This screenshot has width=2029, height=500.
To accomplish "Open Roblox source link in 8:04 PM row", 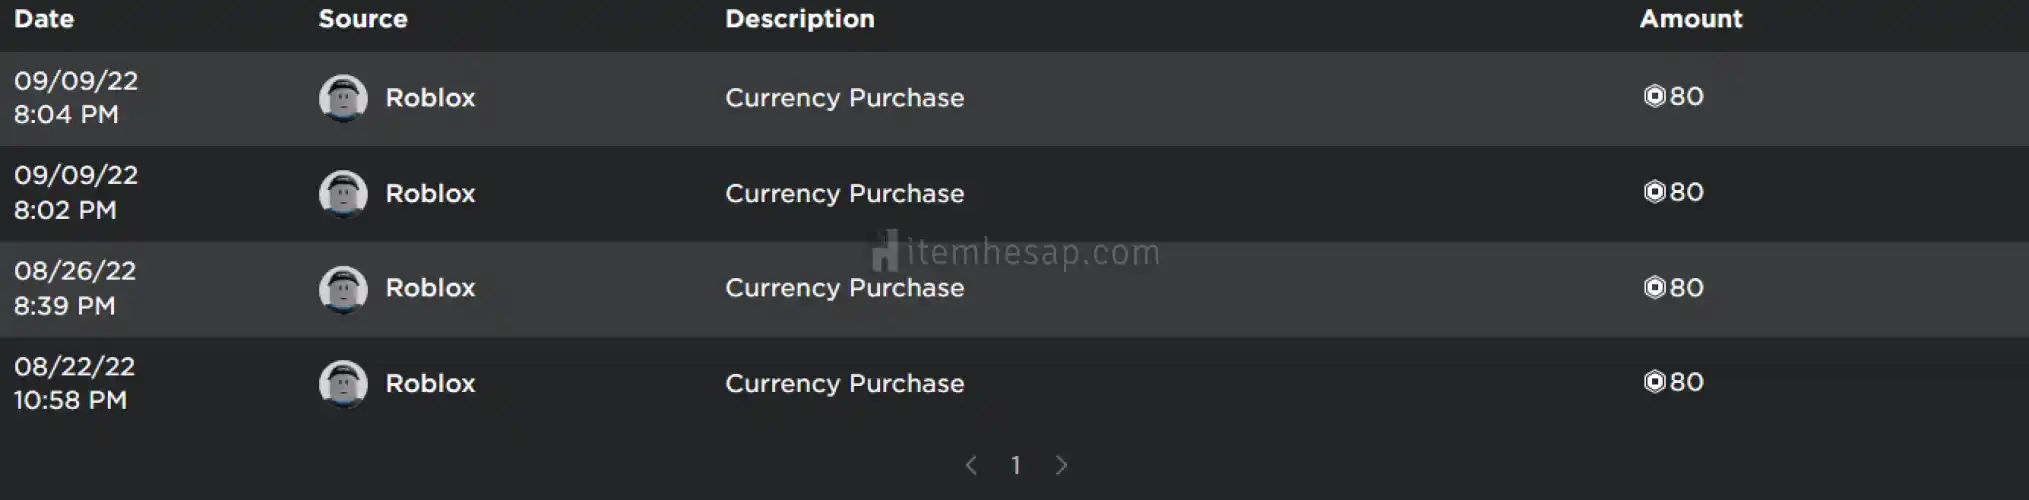I will point(430,98).
